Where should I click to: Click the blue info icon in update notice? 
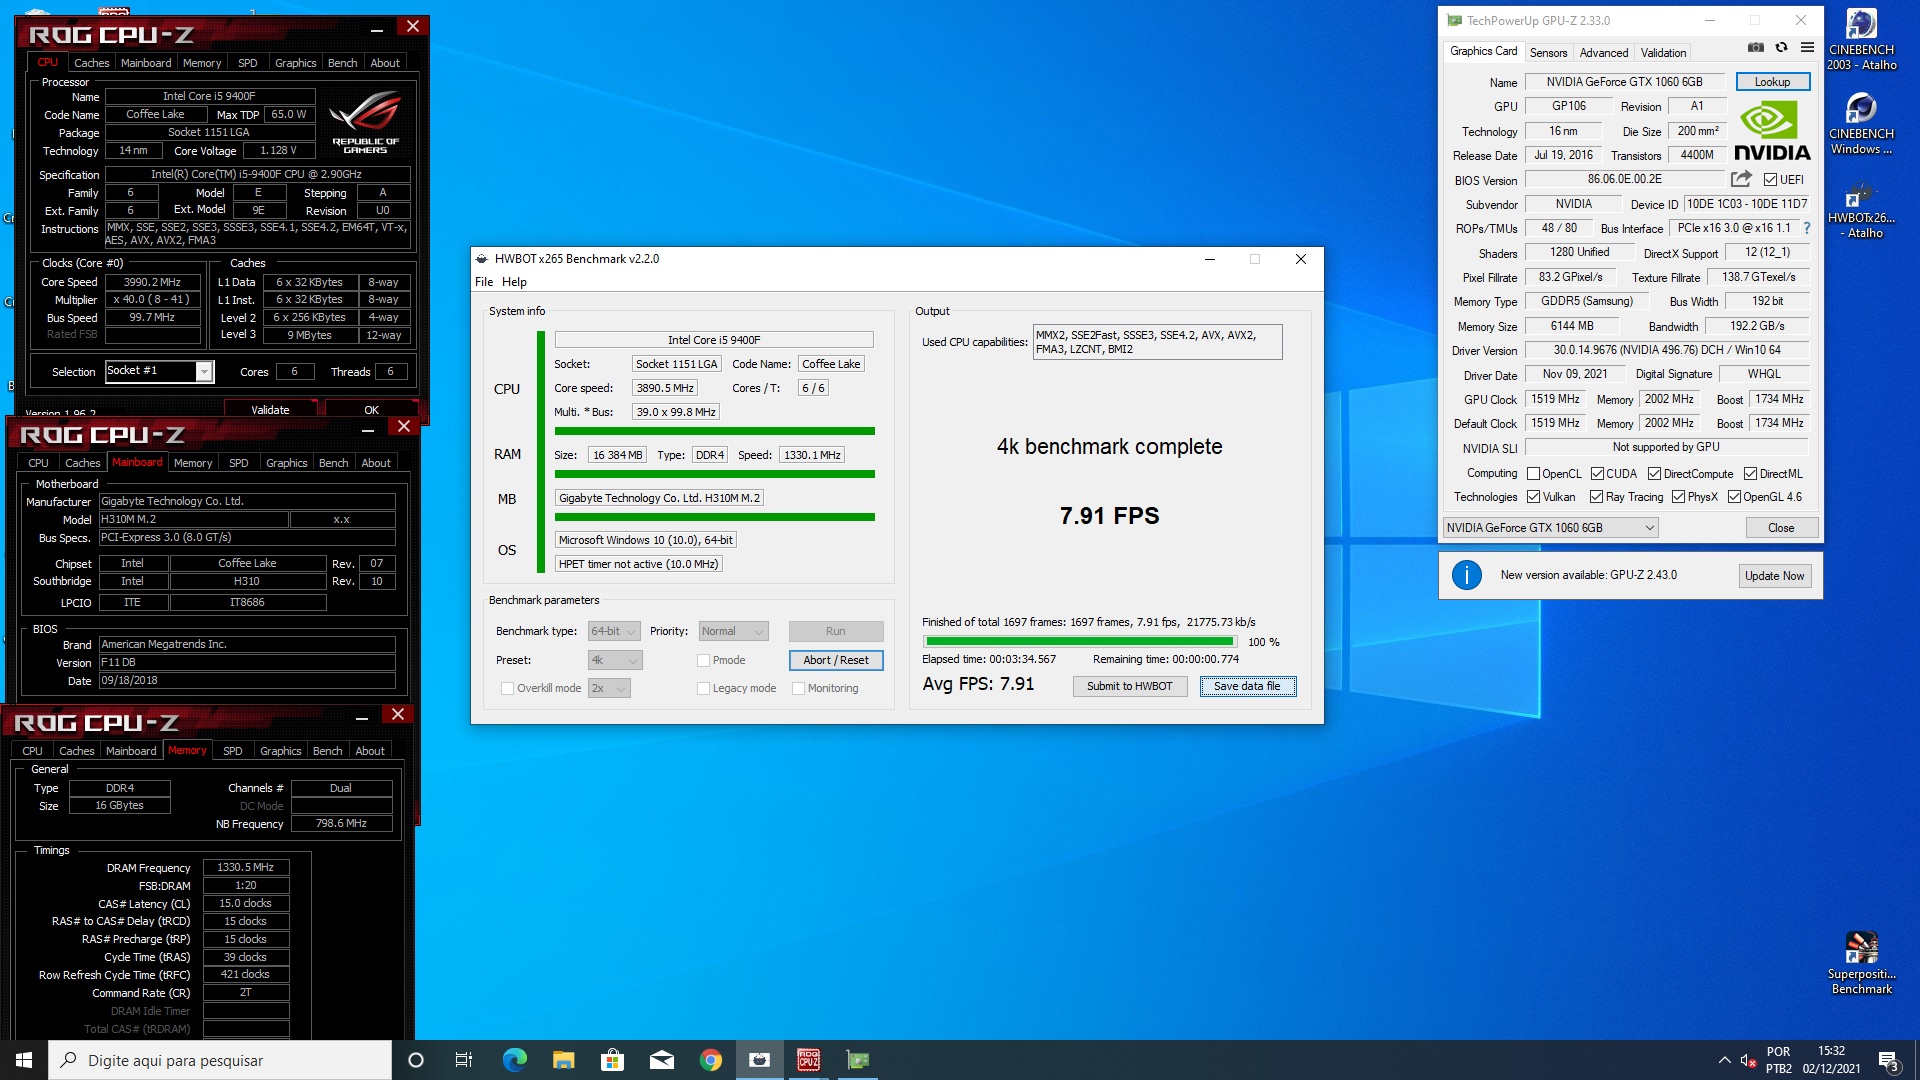1466,575
